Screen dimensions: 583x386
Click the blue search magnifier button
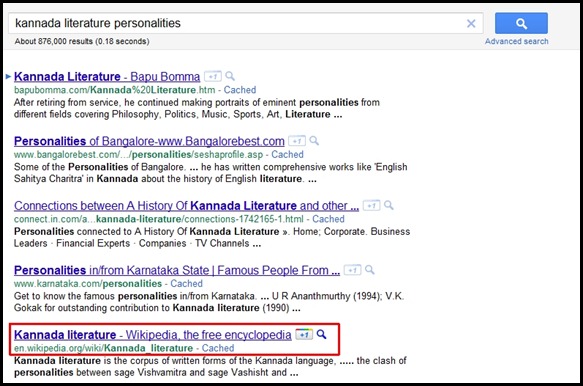[521, 23]
